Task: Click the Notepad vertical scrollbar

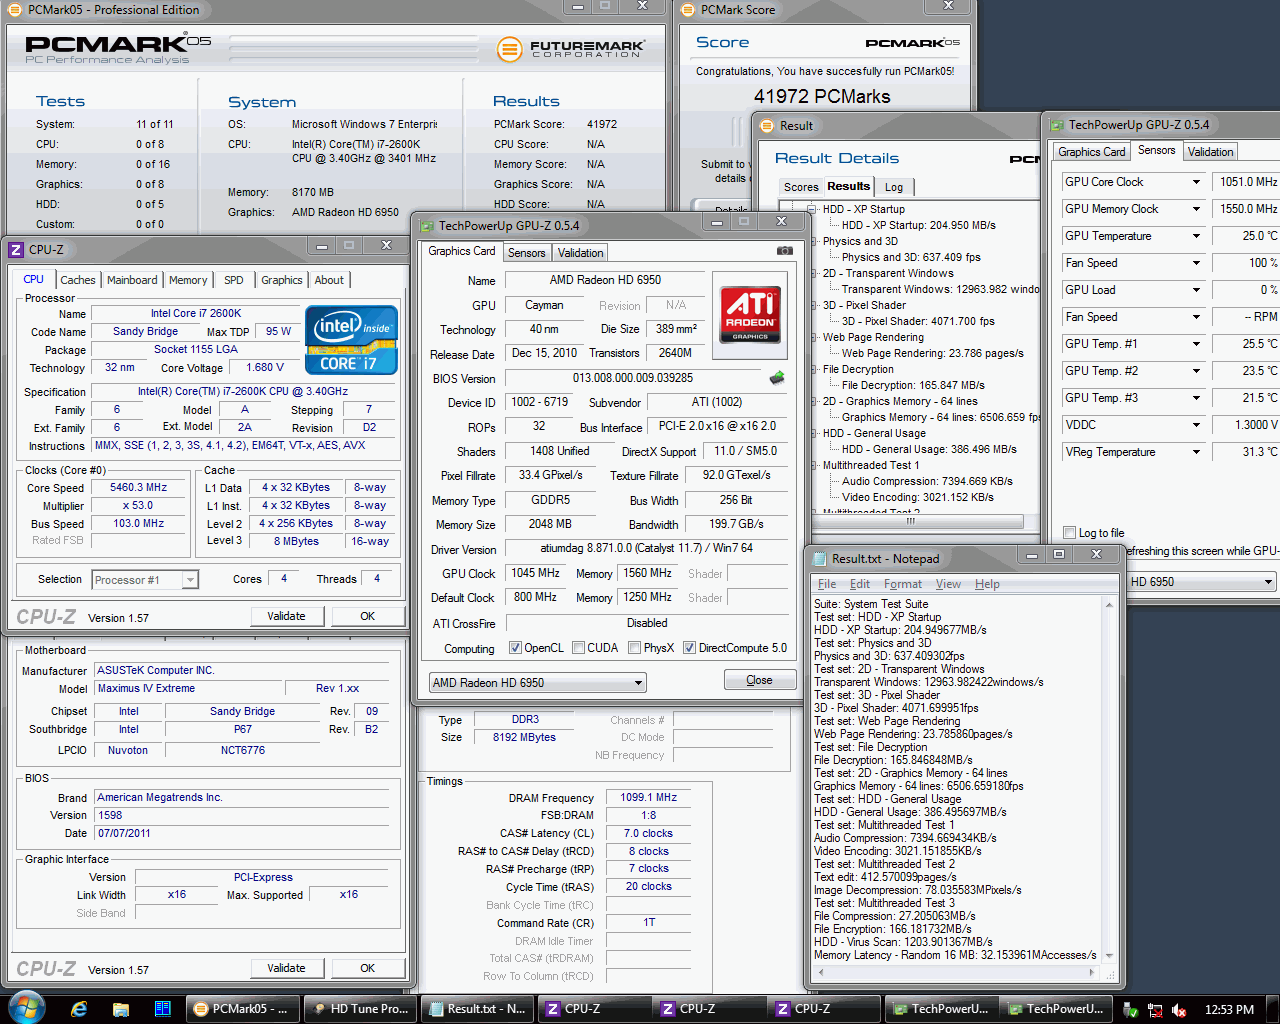Action: click(x=1108, y=780)
